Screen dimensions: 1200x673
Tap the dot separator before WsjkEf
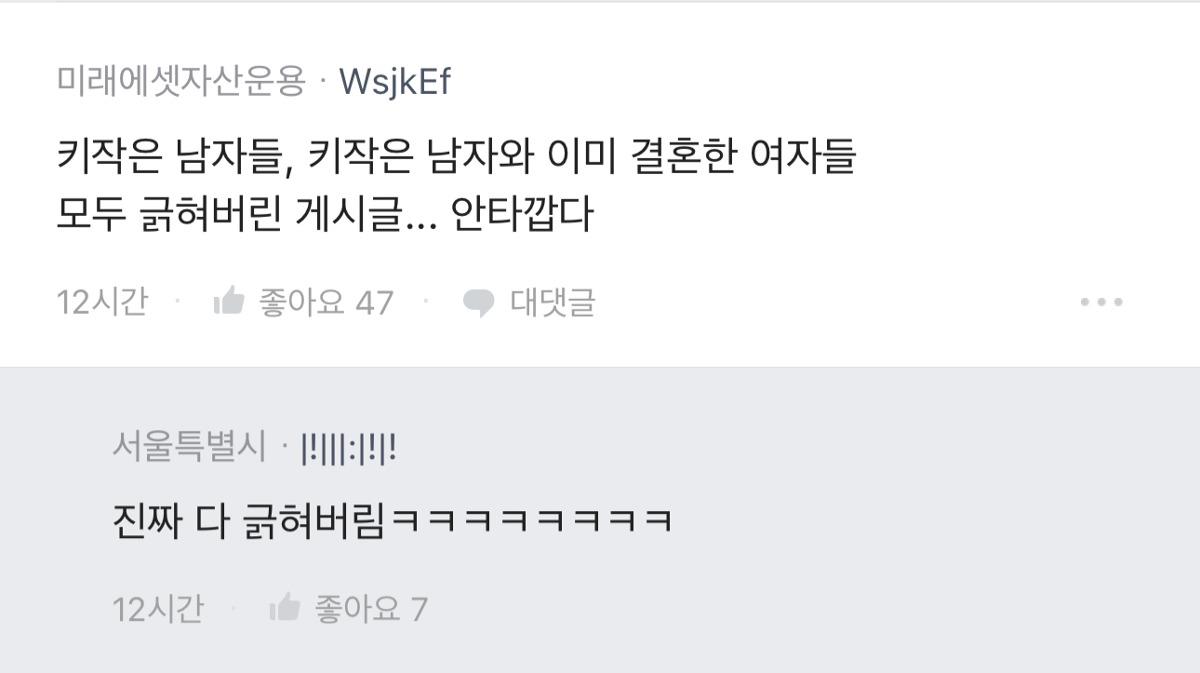pyautogui.click(x=323, y=83)
